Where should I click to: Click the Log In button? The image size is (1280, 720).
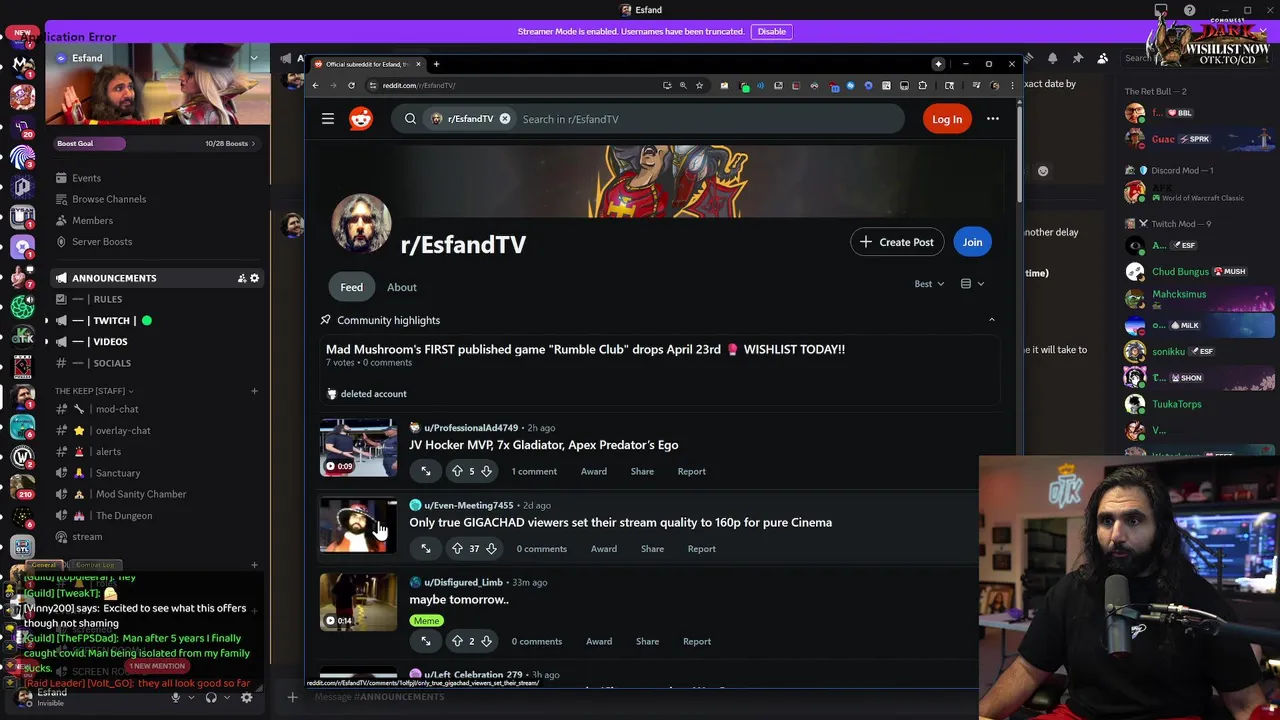pyautogui.click(x=947, y=119)
